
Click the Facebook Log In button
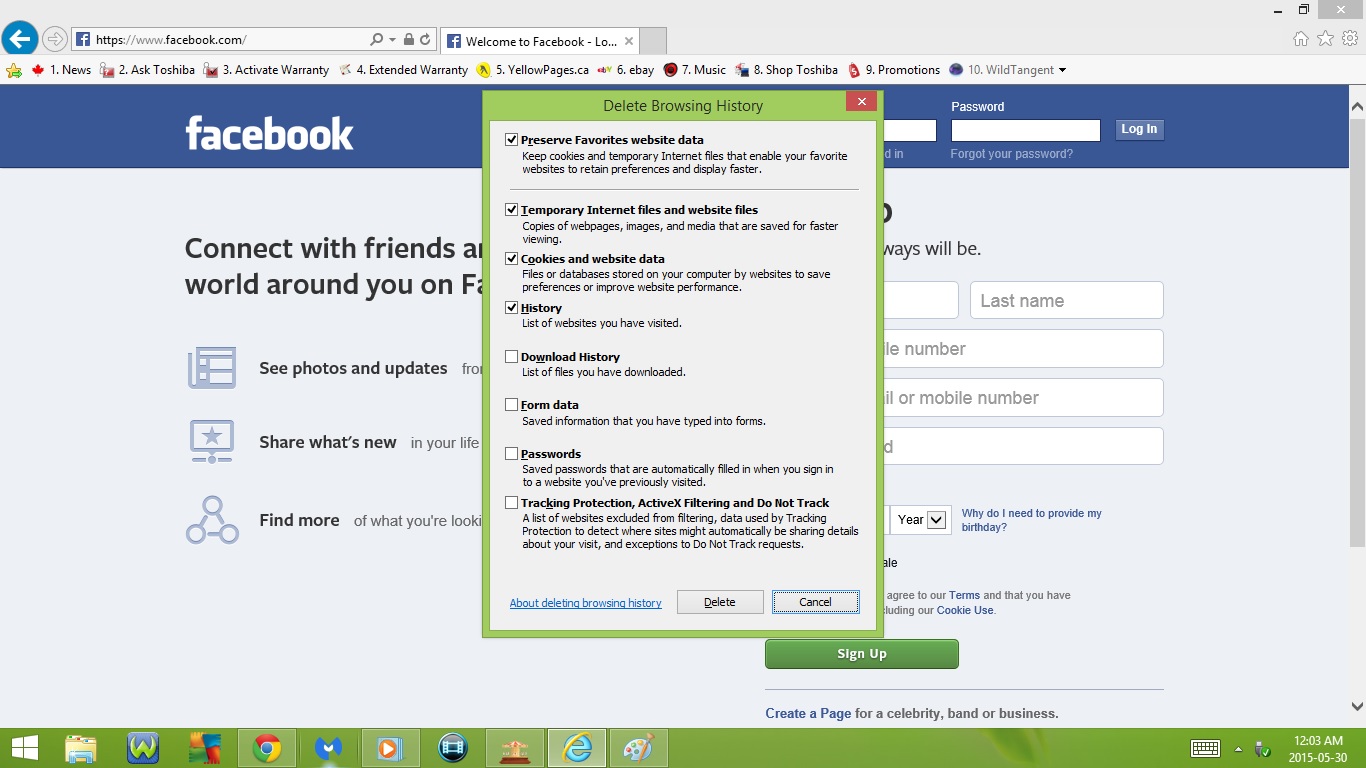click(x=1139, y=129)
